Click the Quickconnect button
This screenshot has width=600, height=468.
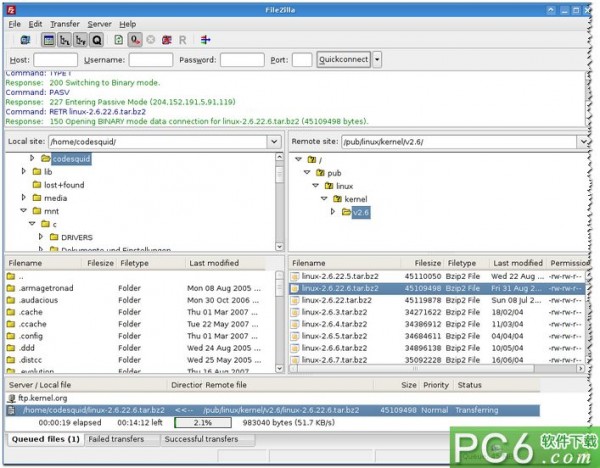(x=344, y=60)
